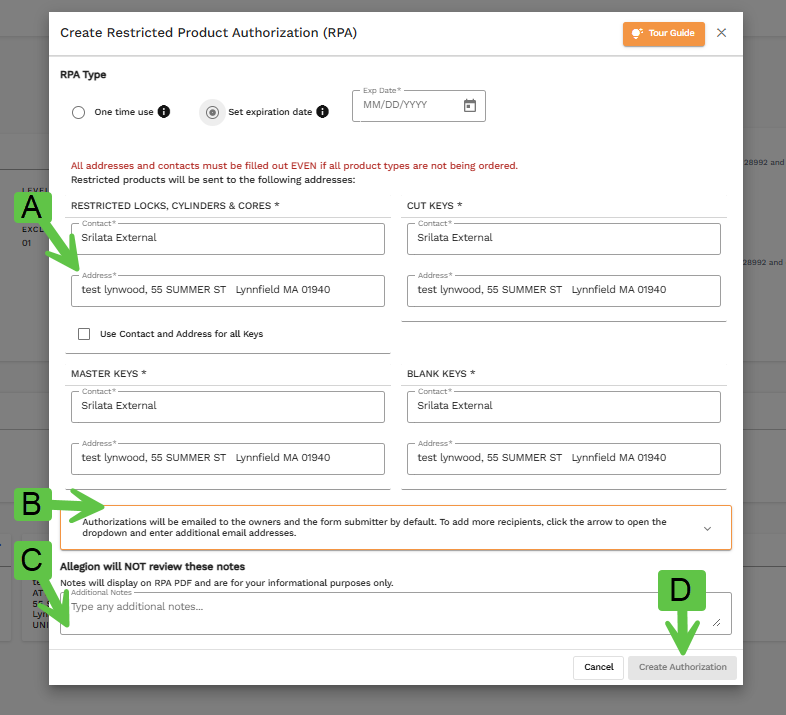Click info icon next to One time use

164,112
